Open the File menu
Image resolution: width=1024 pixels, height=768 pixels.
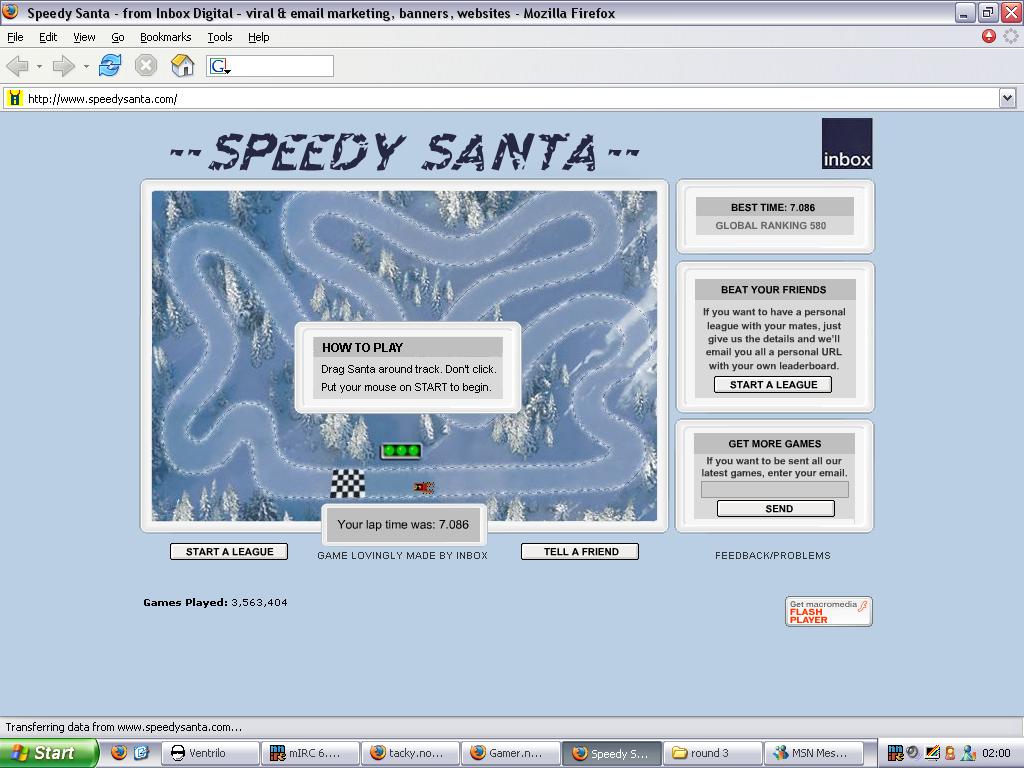15,37
